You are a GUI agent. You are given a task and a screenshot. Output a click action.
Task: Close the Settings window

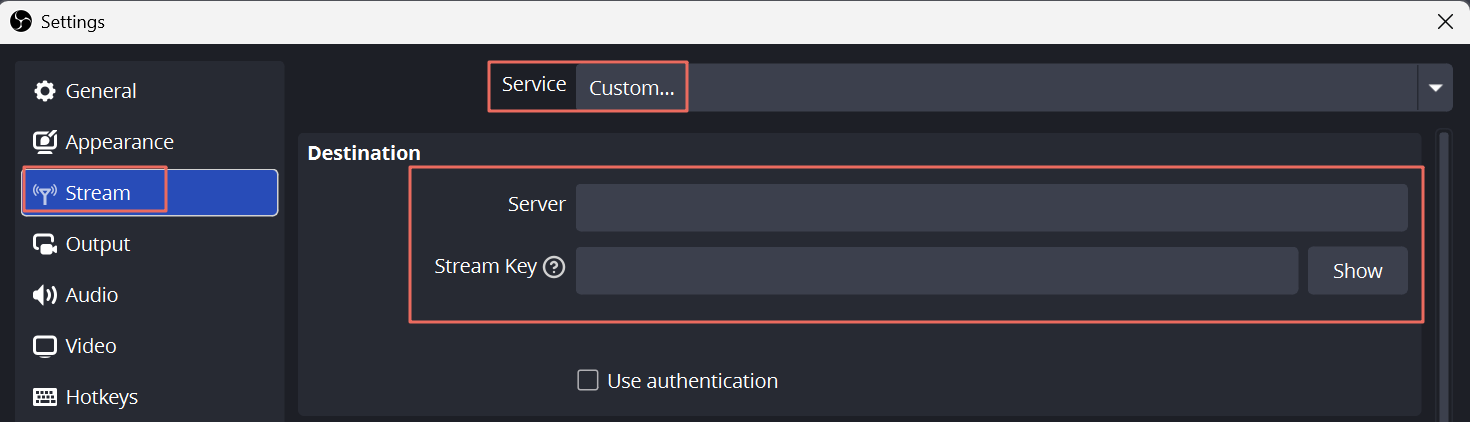[x=1445, y=21]
